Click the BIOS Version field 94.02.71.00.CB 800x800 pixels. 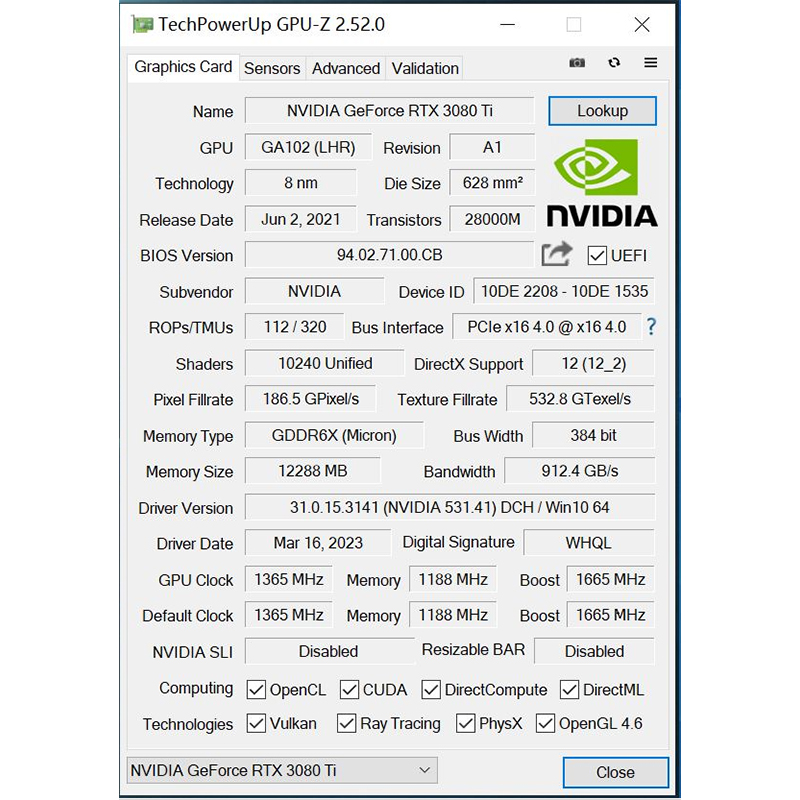[x=390, y=255]
